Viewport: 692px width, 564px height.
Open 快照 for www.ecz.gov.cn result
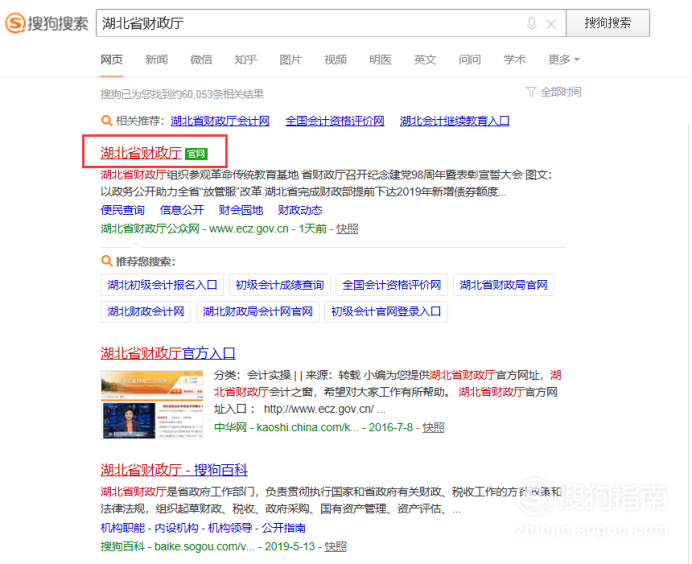[x=347, y=229]
